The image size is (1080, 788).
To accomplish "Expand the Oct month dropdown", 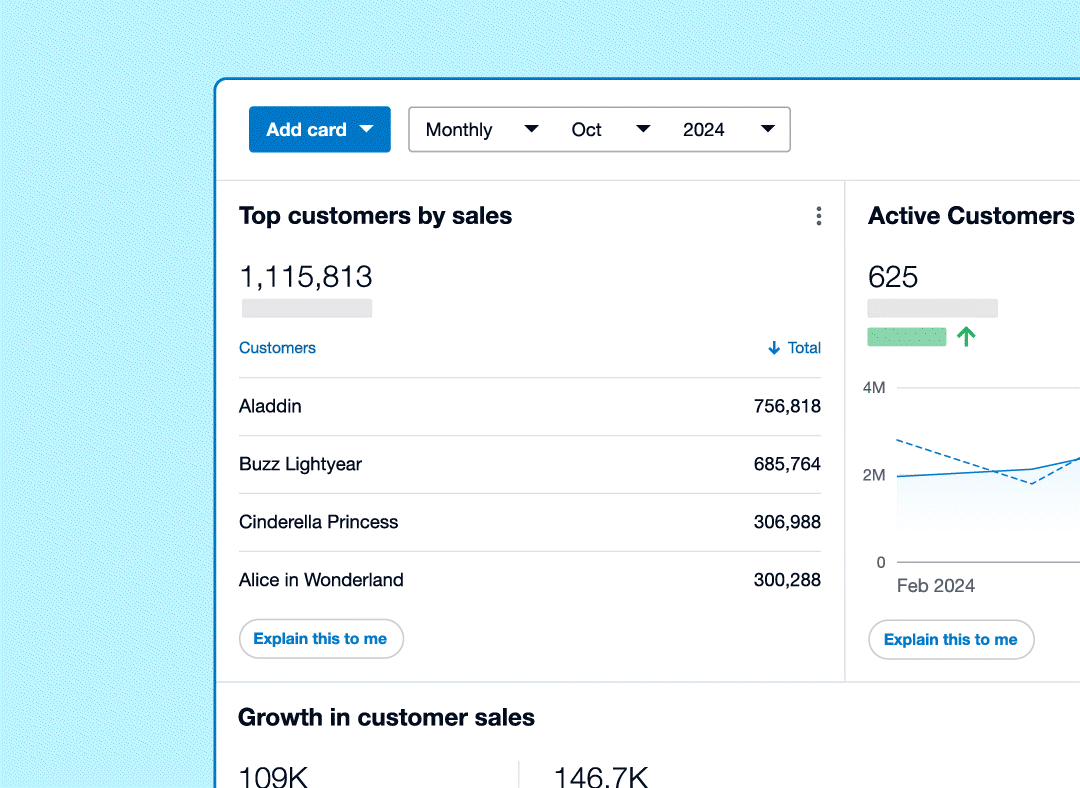I will [x=610, y=130].
